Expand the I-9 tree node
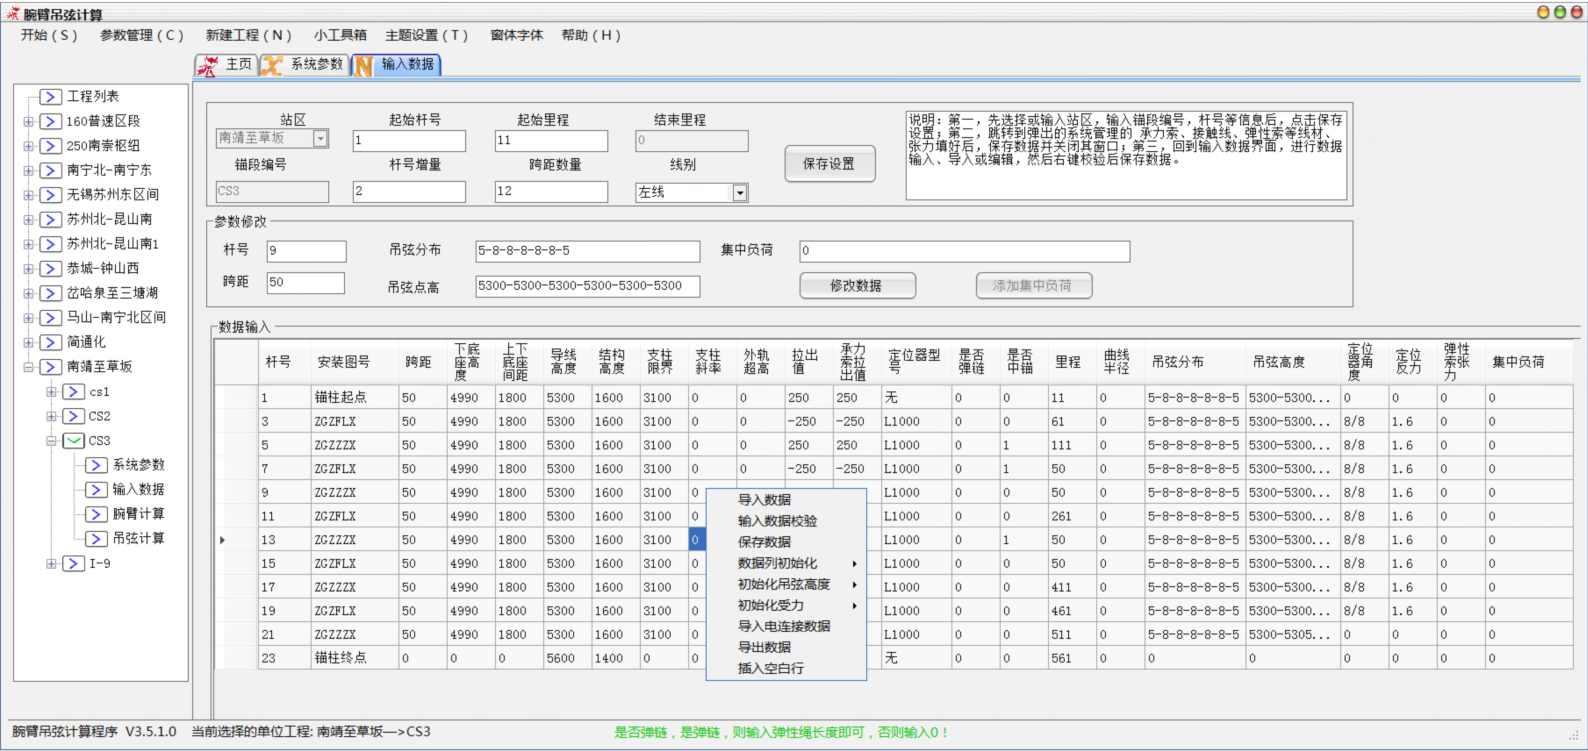The image size is (1588, 751). coord(51,564)
